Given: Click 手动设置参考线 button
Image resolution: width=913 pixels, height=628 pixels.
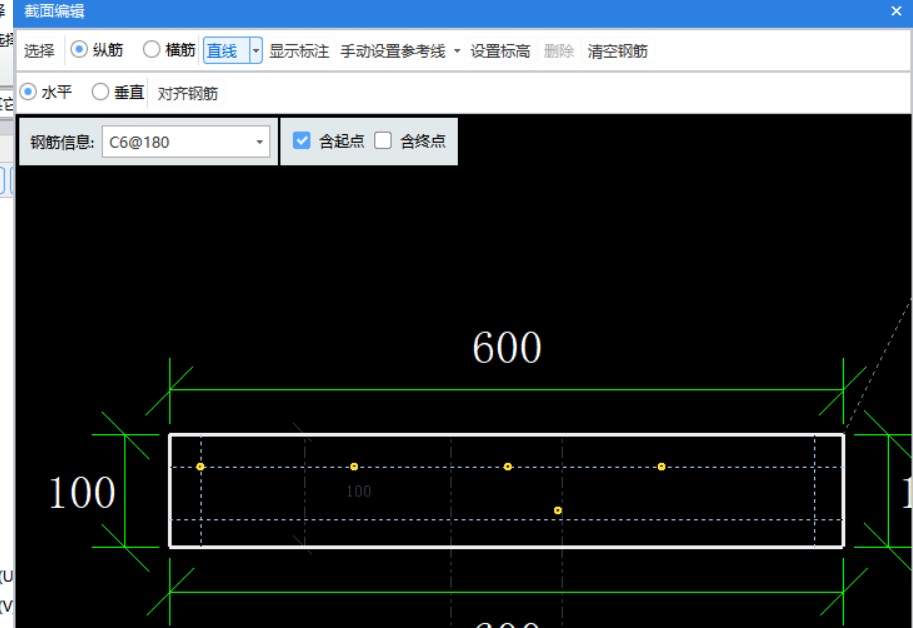Looking at the screenshot, I should coord(393,51).
